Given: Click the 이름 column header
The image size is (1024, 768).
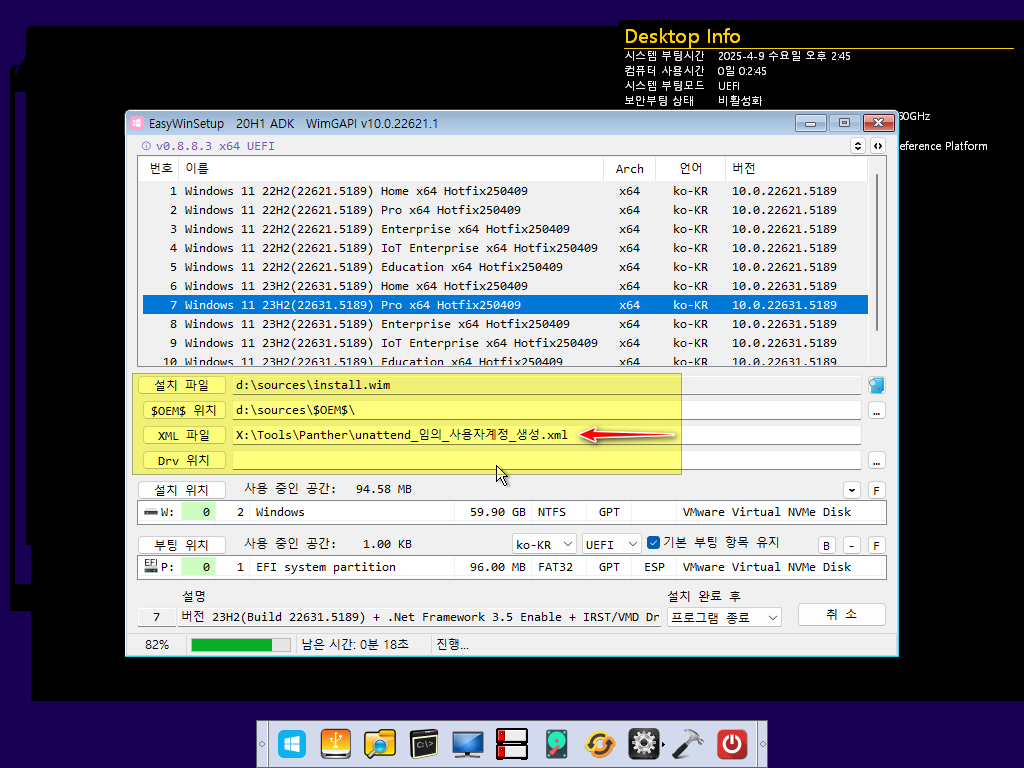Looking at the screenshot, I should pos(391,168).
